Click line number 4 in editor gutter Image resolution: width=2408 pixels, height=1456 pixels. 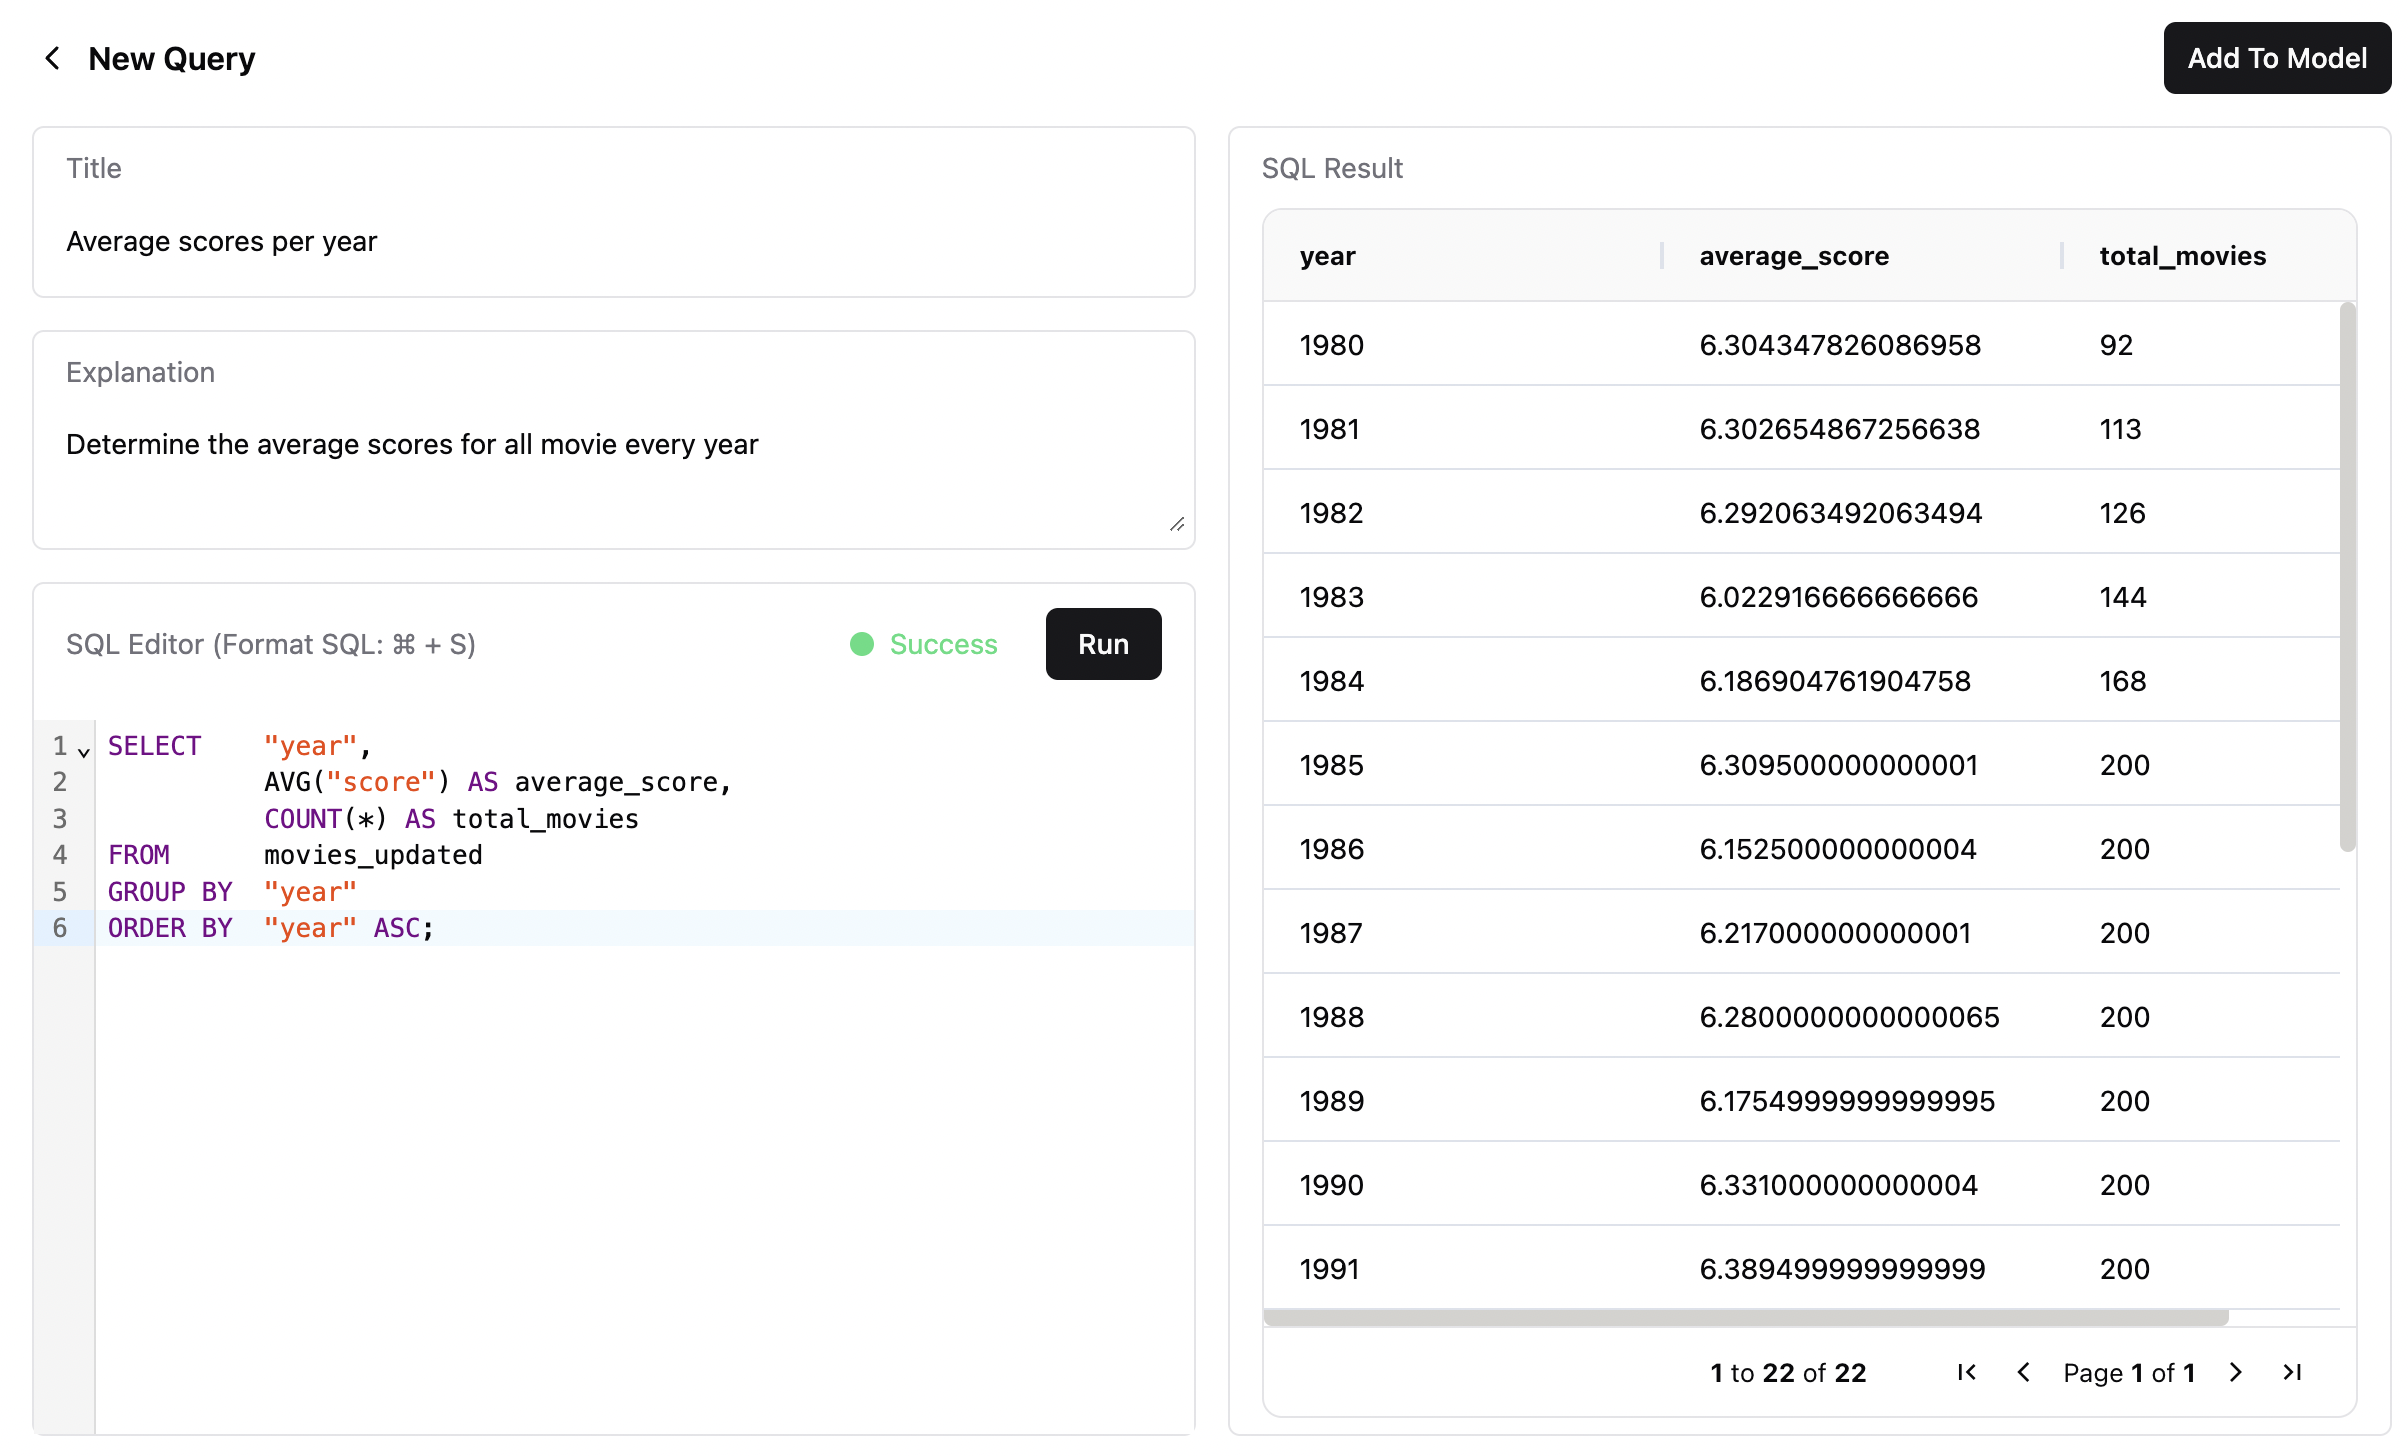[x=59, y=855]
